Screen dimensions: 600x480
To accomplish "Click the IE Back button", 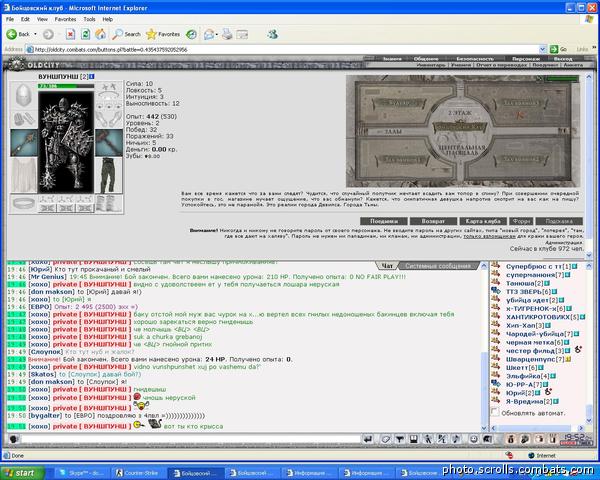I will coord(18,33).
